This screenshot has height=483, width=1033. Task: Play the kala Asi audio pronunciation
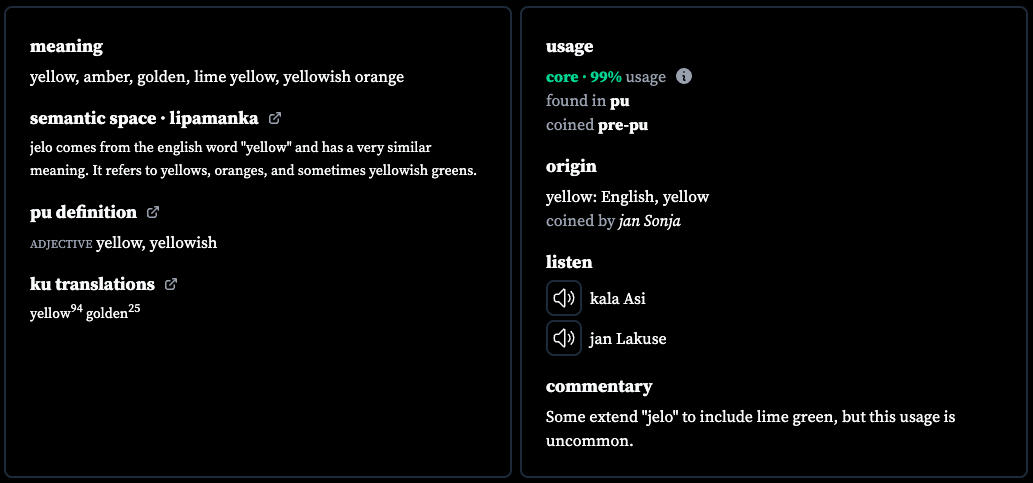point(564,298)
